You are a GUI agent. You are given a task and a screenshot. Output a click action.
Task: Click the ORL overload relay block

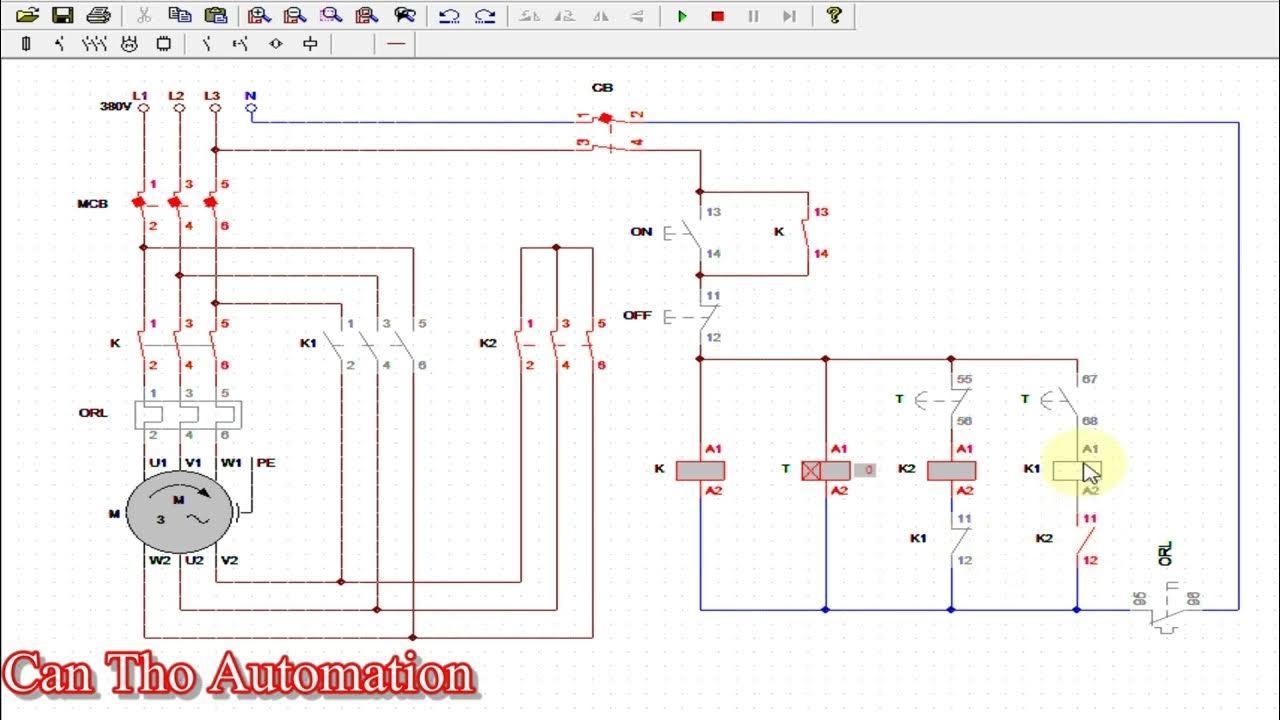[x=188, y=414]
